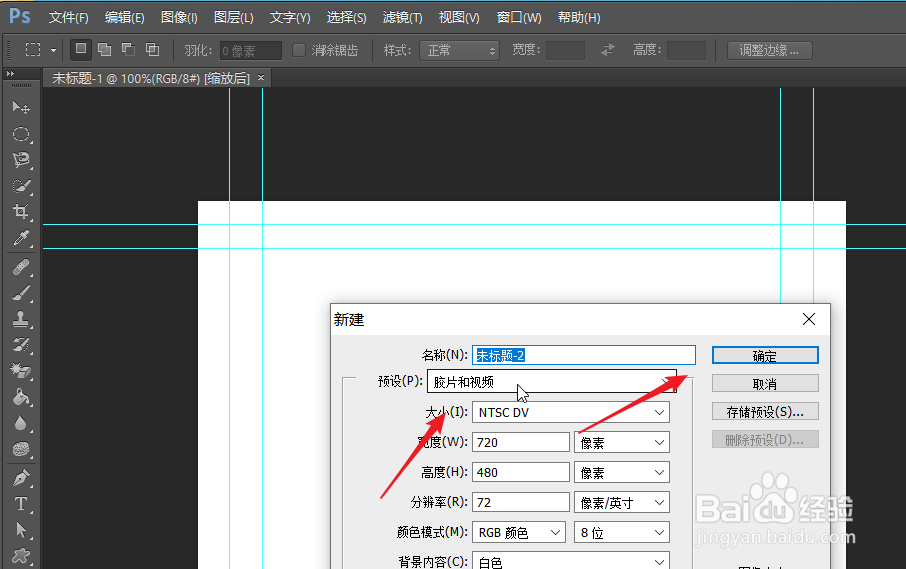
Task: Click the options bar 高度 height field
Action: (x=686, y=50)
